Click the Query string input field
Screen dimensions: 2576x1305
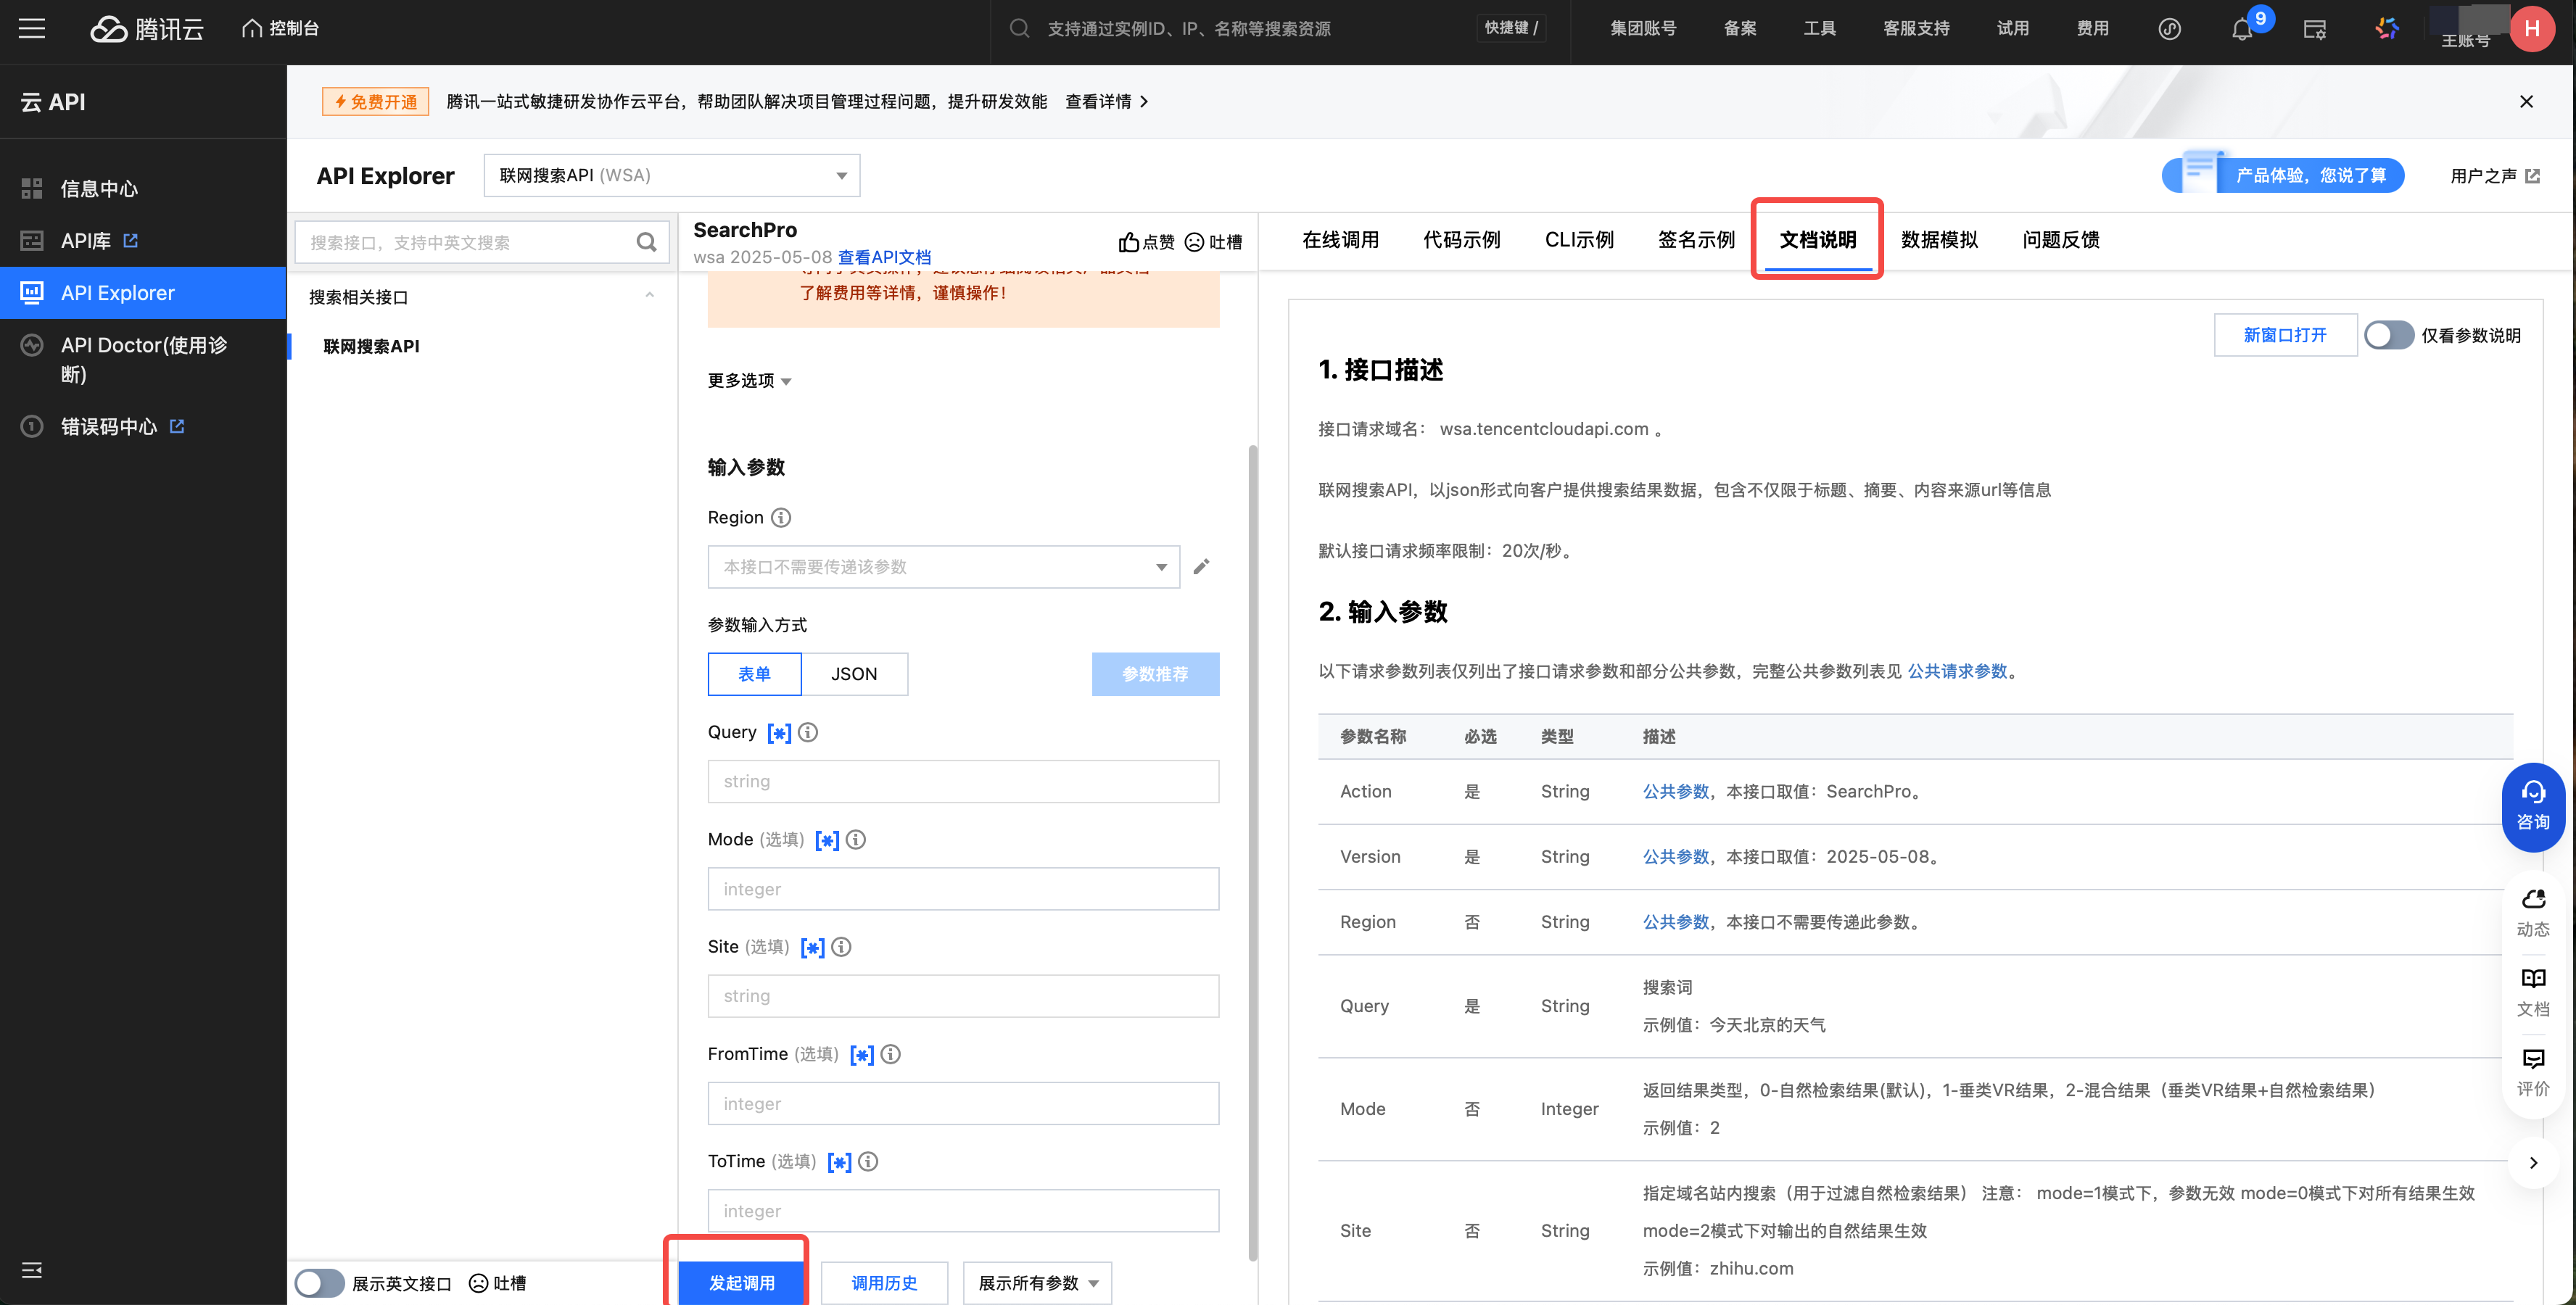point(962,781)
